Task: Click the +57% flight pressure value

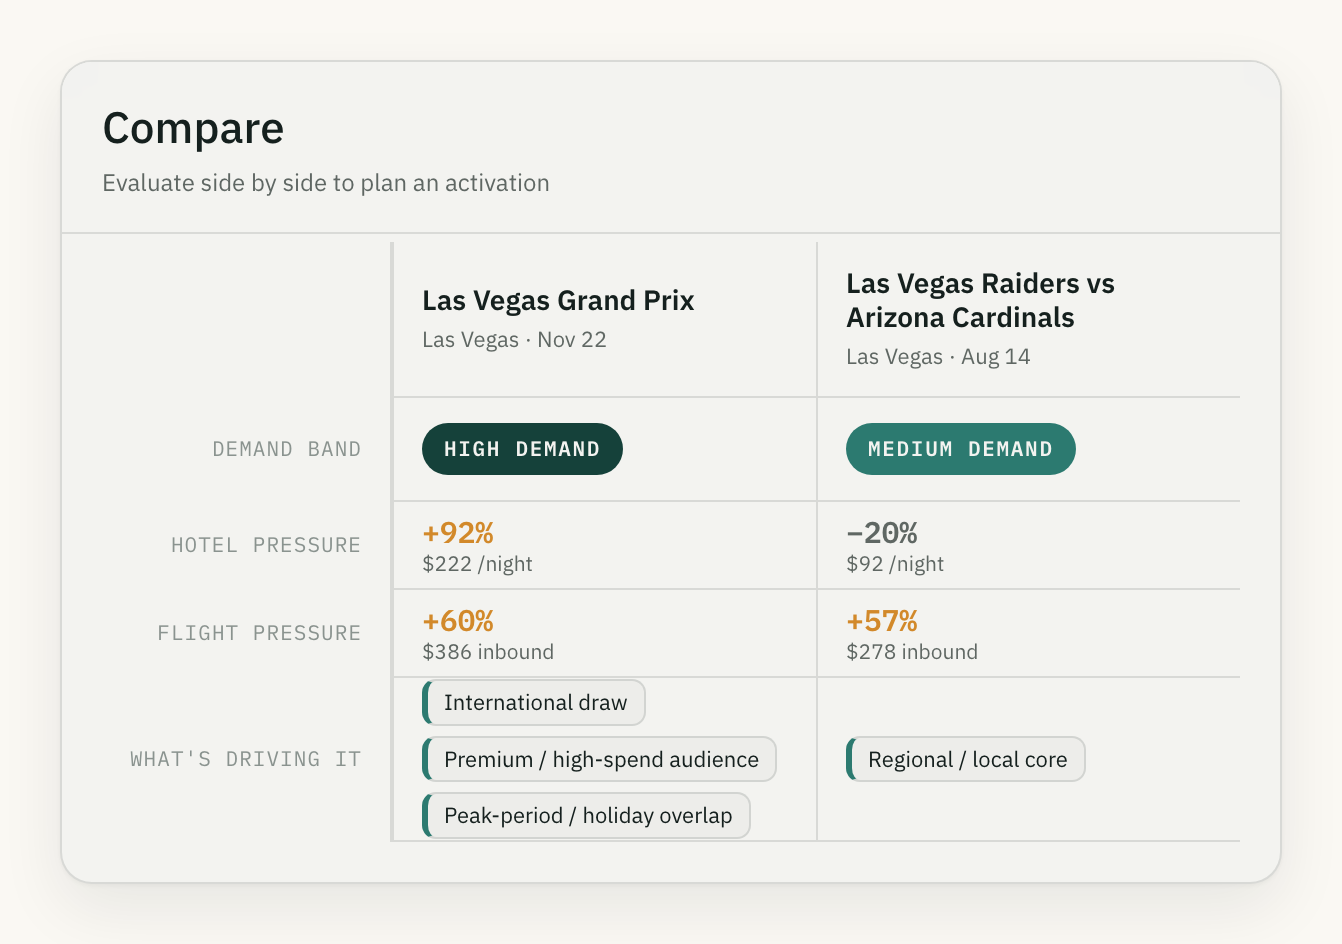Action: [x=882, y=621]
